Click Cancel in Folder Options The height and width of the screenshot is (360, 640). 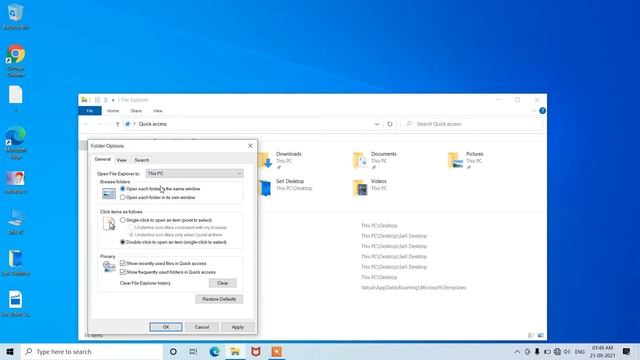coord(202,327)
